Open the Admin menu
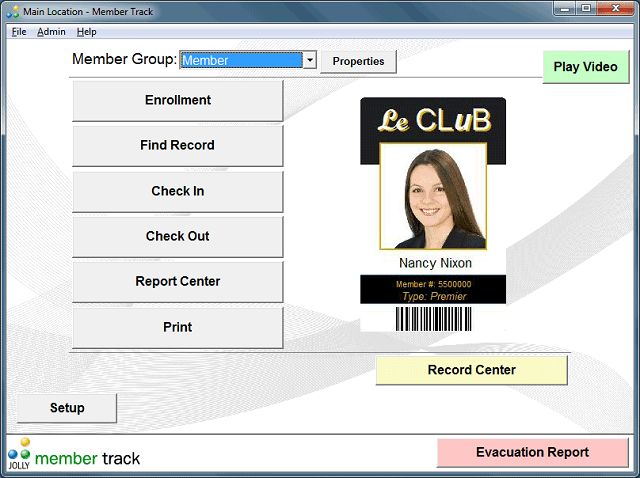Screen dimensions: 640x478 51,32
